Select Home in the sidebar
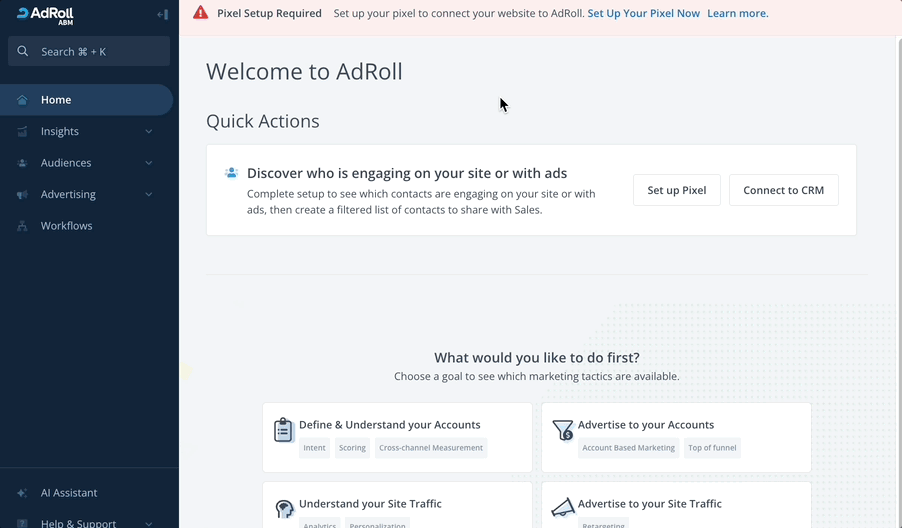This screenshot has width=902, height=528. (x=56, y=100)
